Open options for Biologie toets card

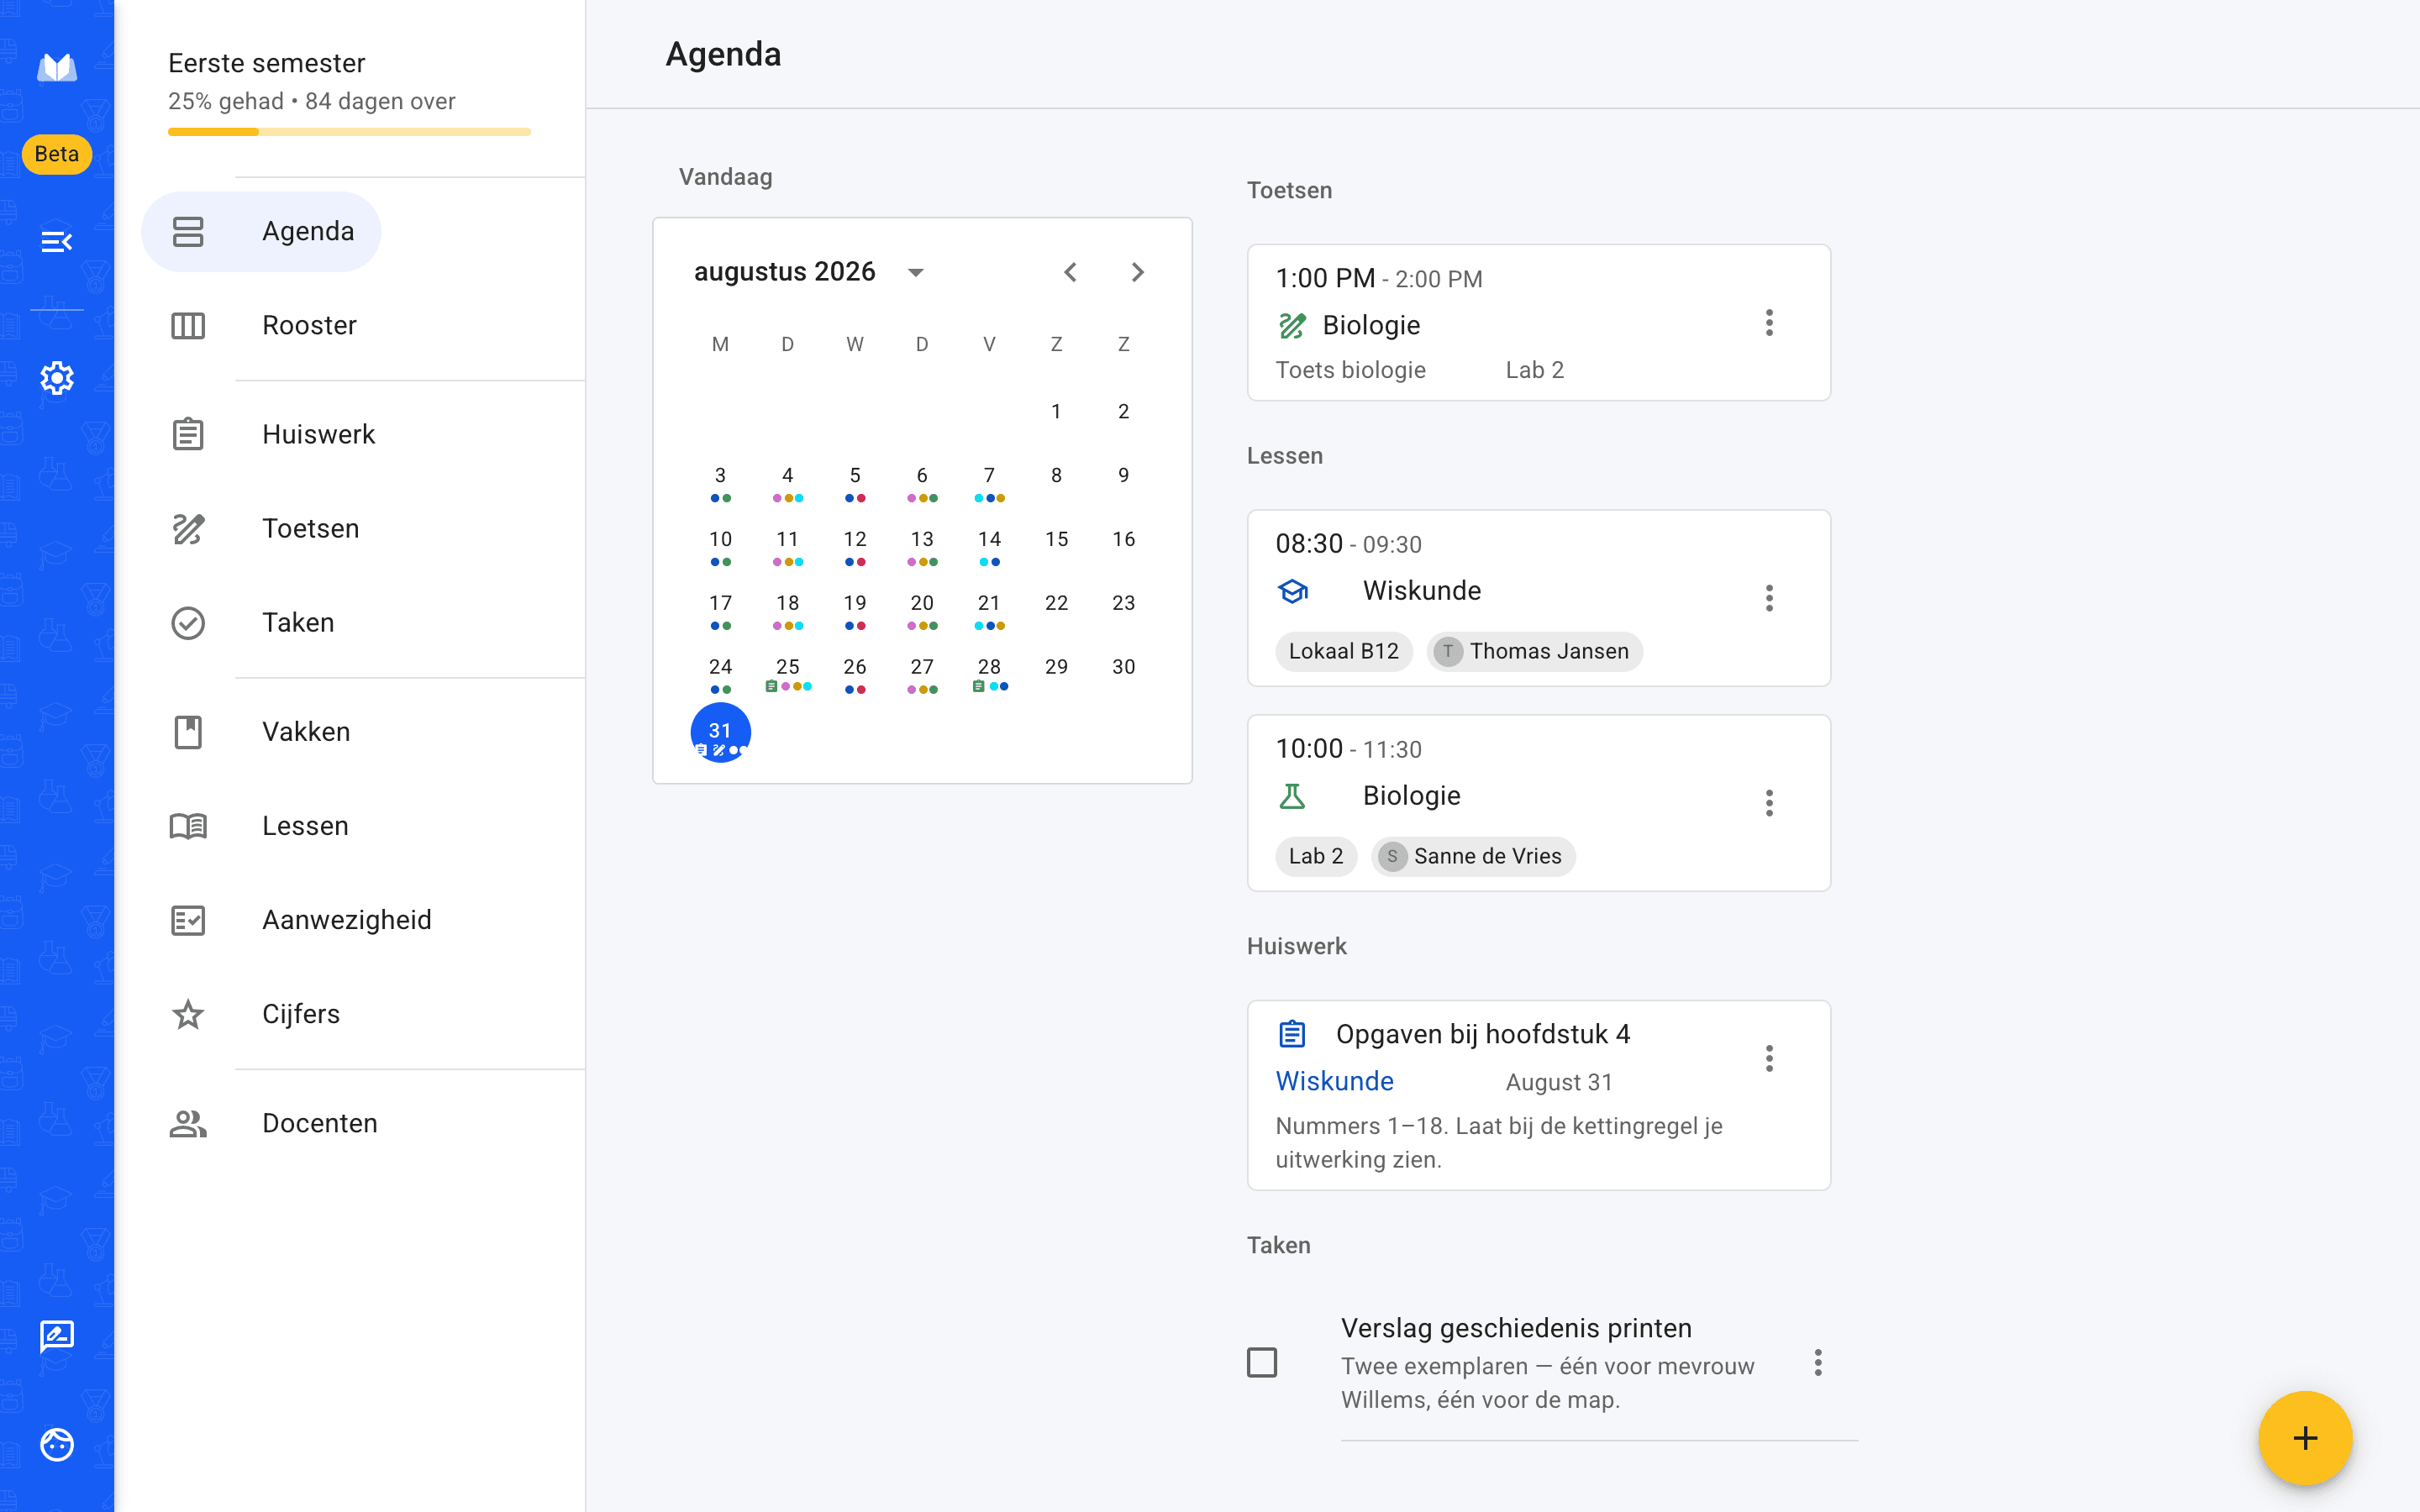tap(1769, 323)
